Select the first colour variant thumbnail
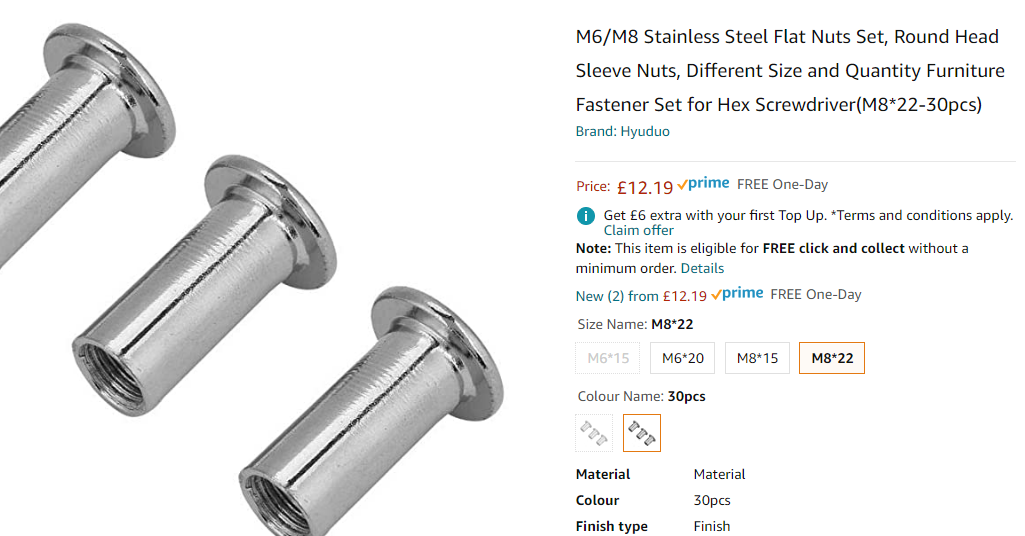This screenshot has height=536, width=1025. click(594, 433)
